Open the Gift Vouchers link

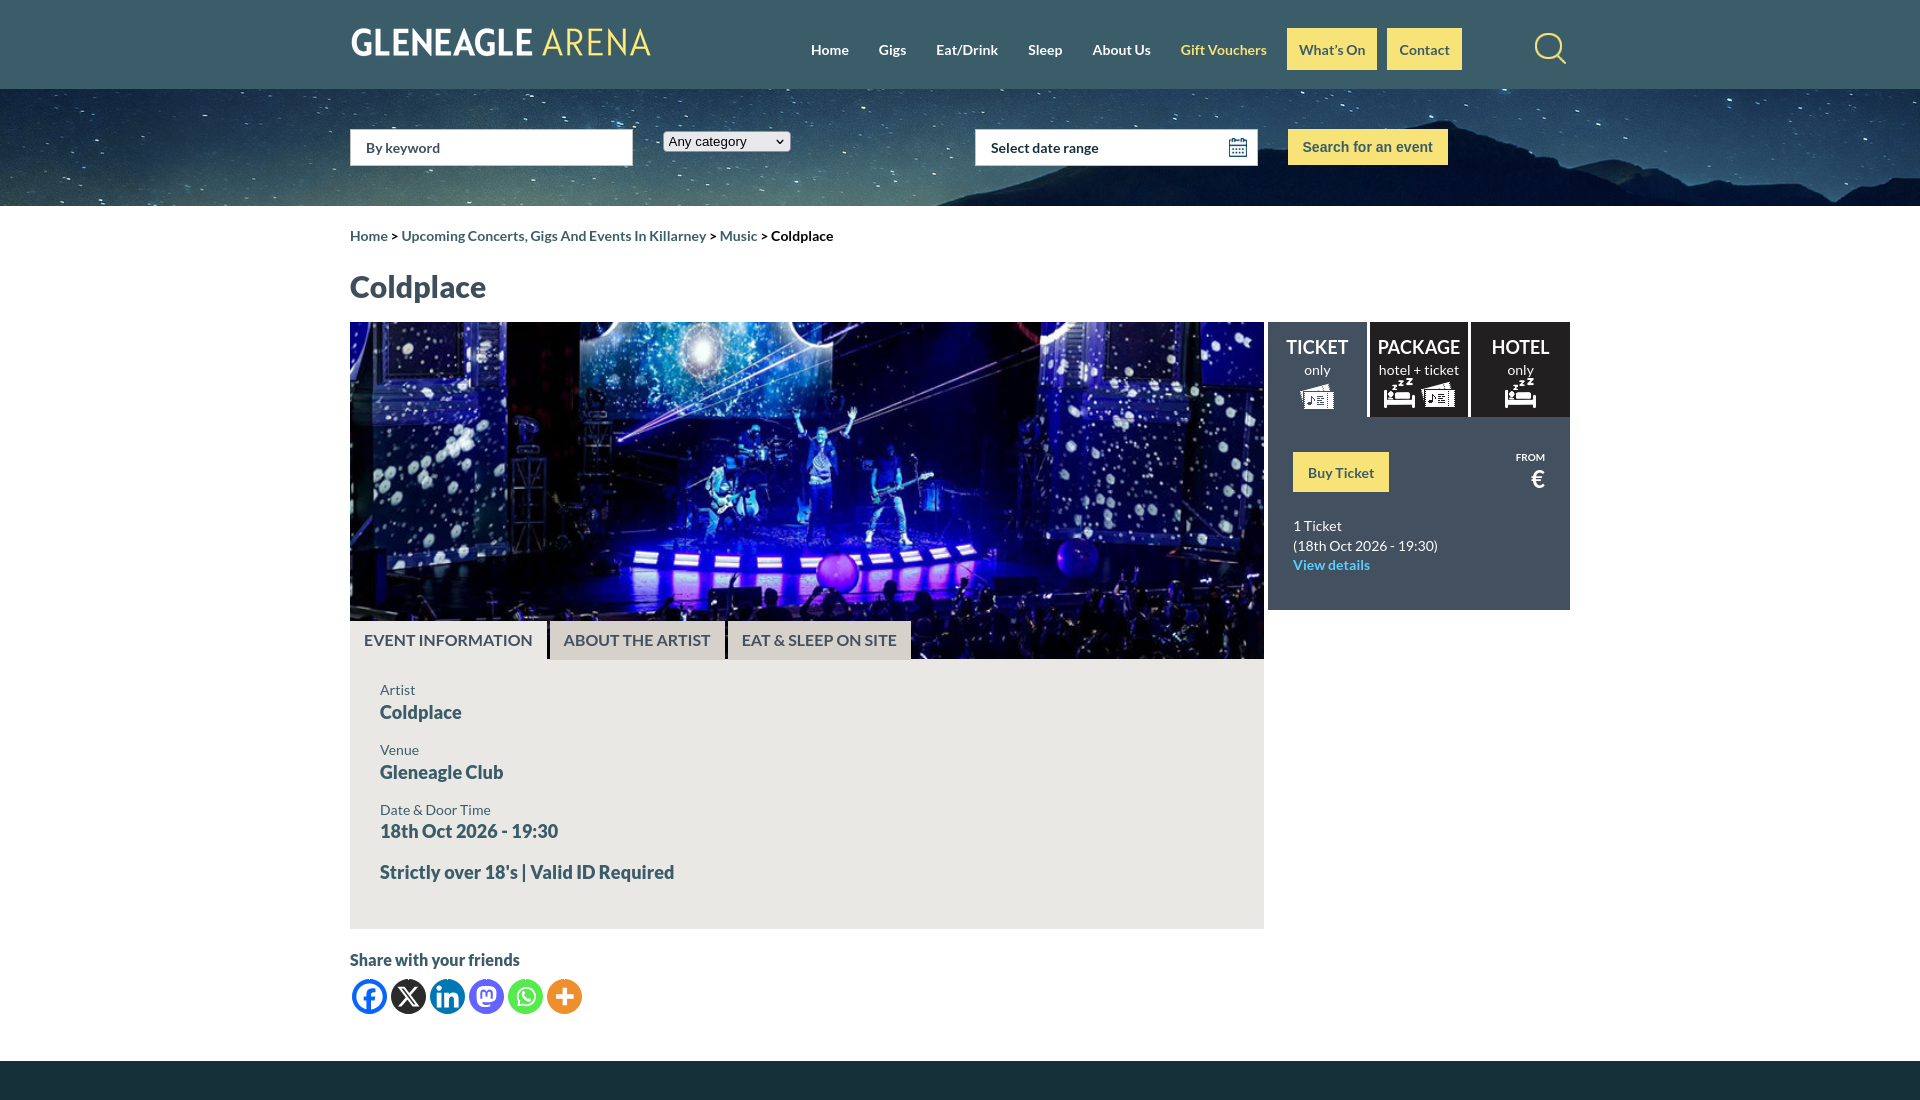click(x=1223, y=50)
